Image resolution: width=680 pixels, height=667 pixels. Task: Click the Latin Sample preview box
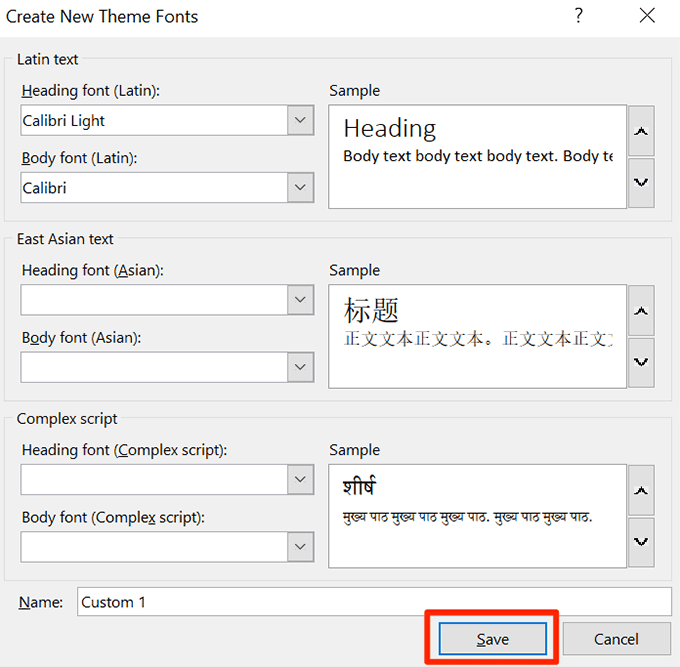click(477, 157)
